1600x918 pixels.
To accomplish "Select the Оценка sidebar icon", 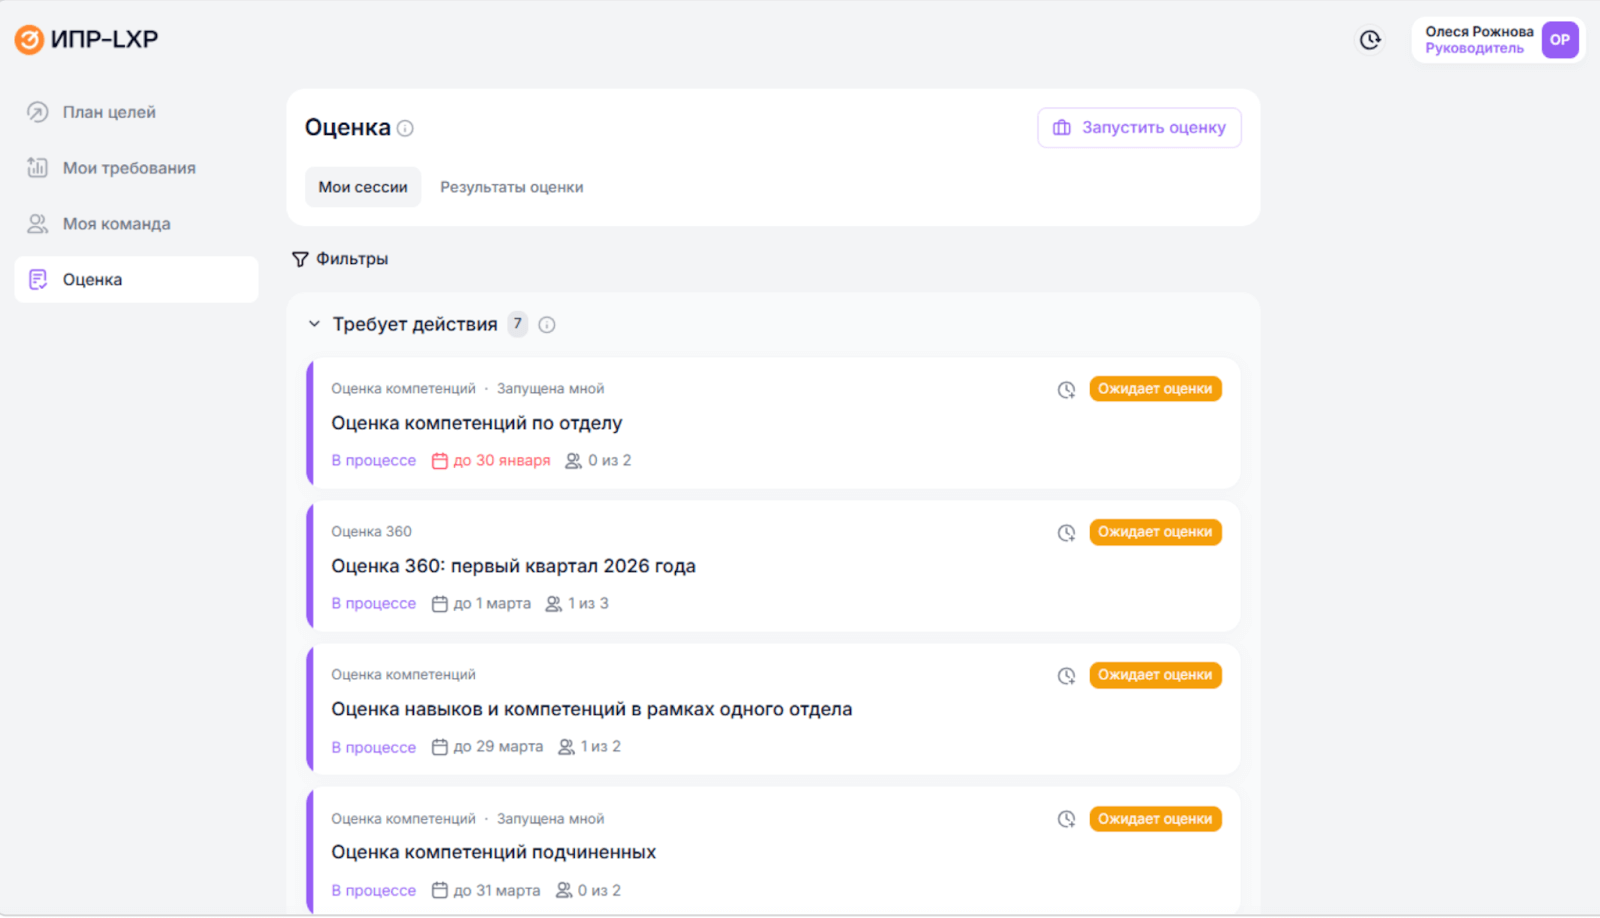I will coord(37,279).
